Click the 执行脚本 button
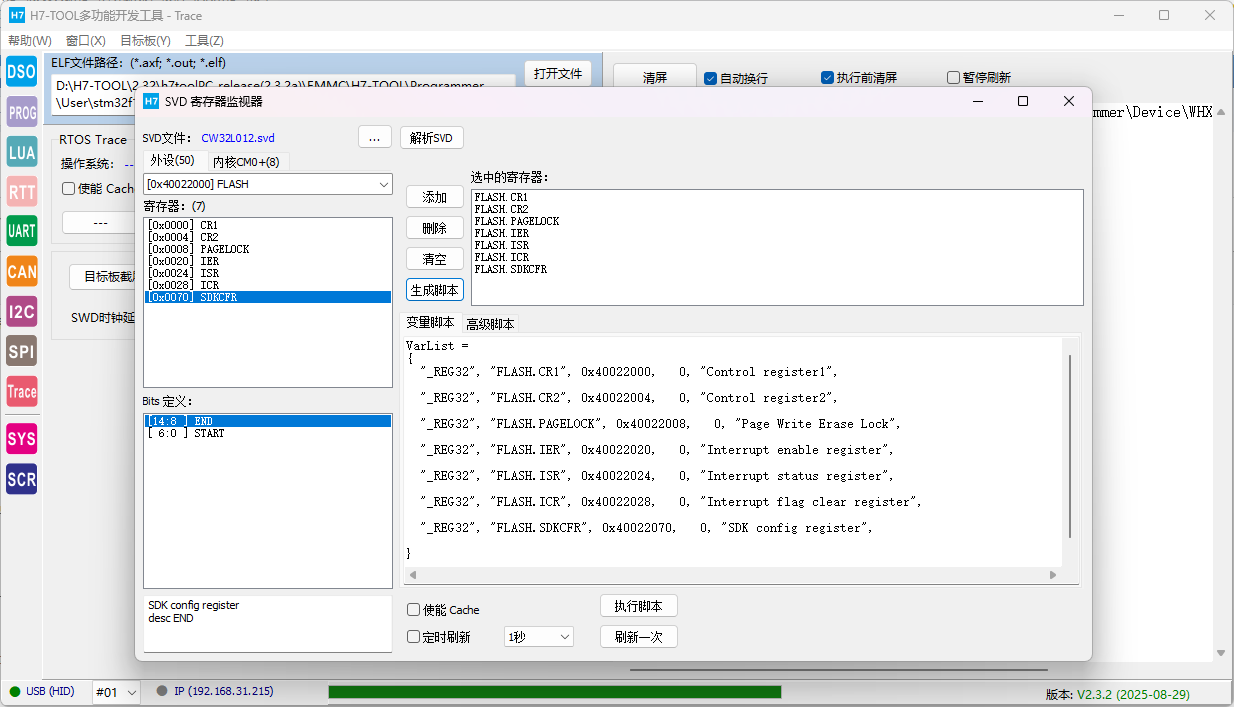1234x707 pixels. 639,606
